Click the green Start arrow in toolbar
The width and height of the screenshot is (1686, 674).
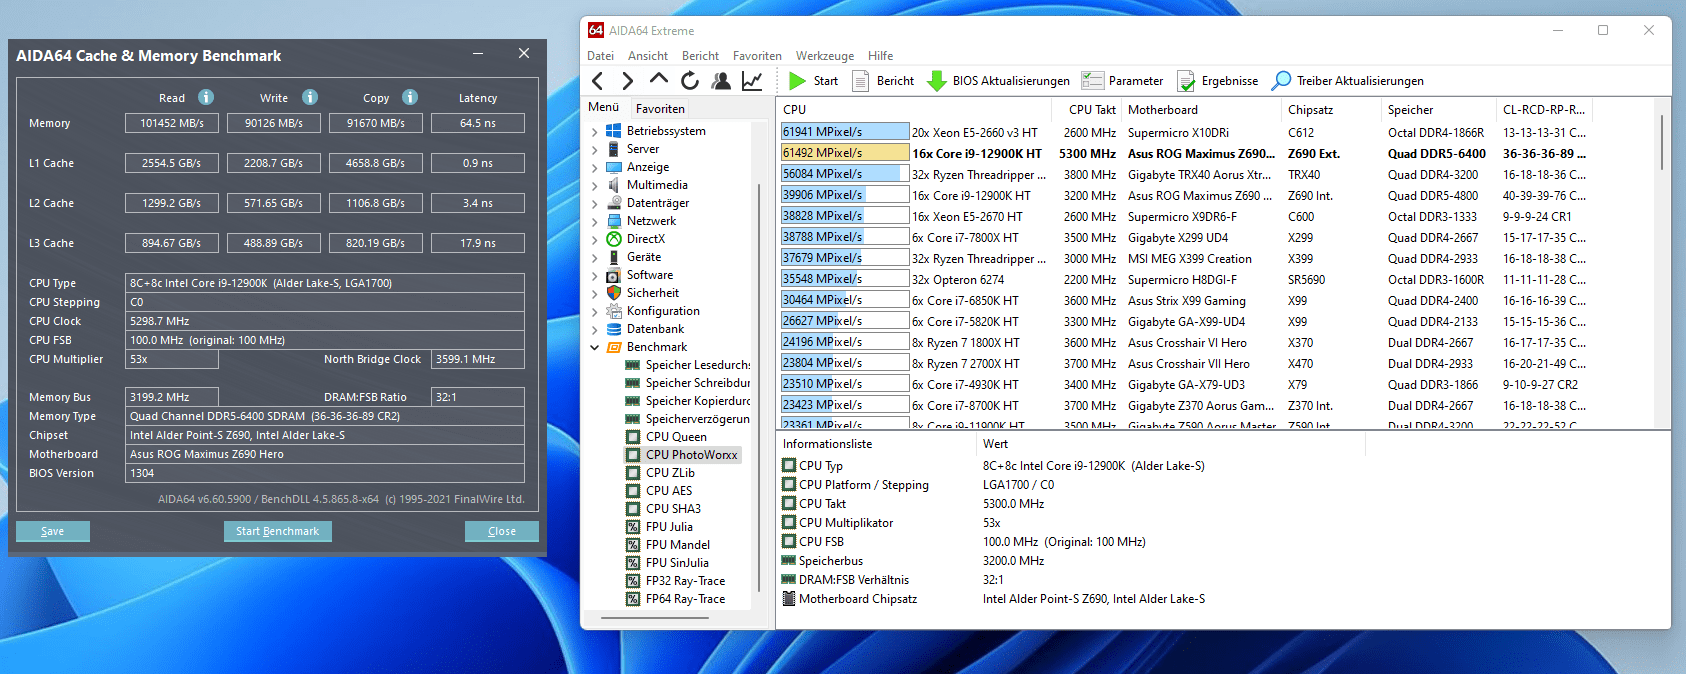click(x=797, y=81)
